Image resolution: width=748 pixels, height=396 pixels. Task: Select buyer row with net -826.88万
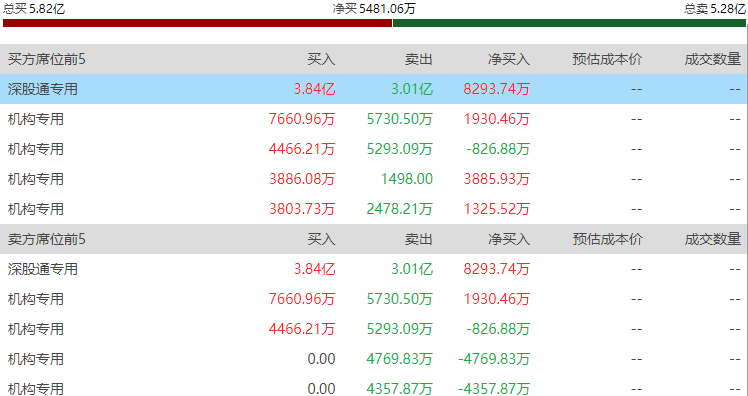click(374, 149)
